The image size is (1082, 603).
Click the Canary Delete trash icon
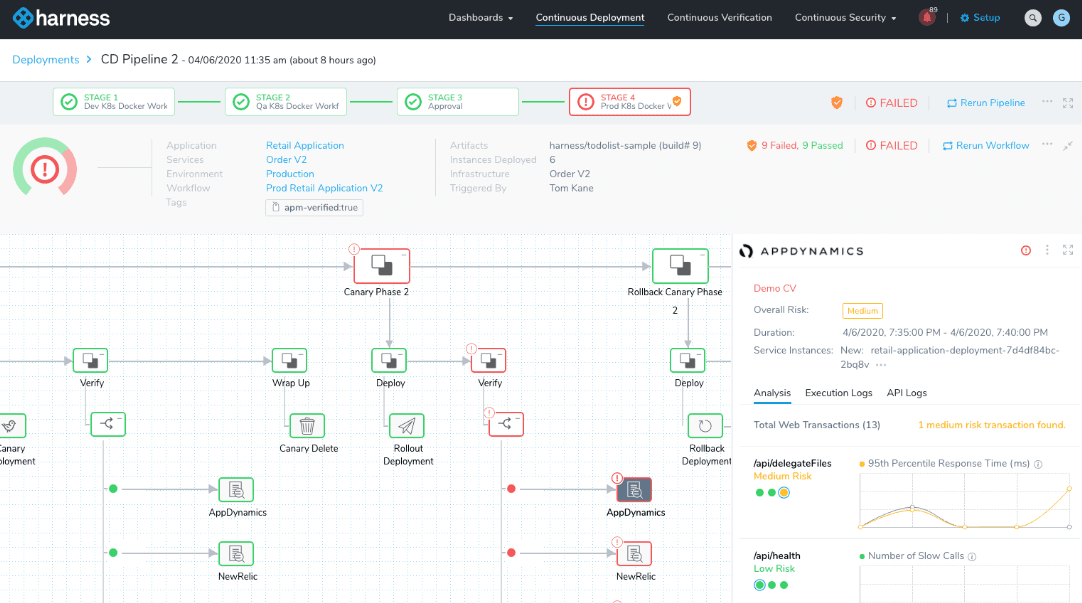click(x=307, y=426)
